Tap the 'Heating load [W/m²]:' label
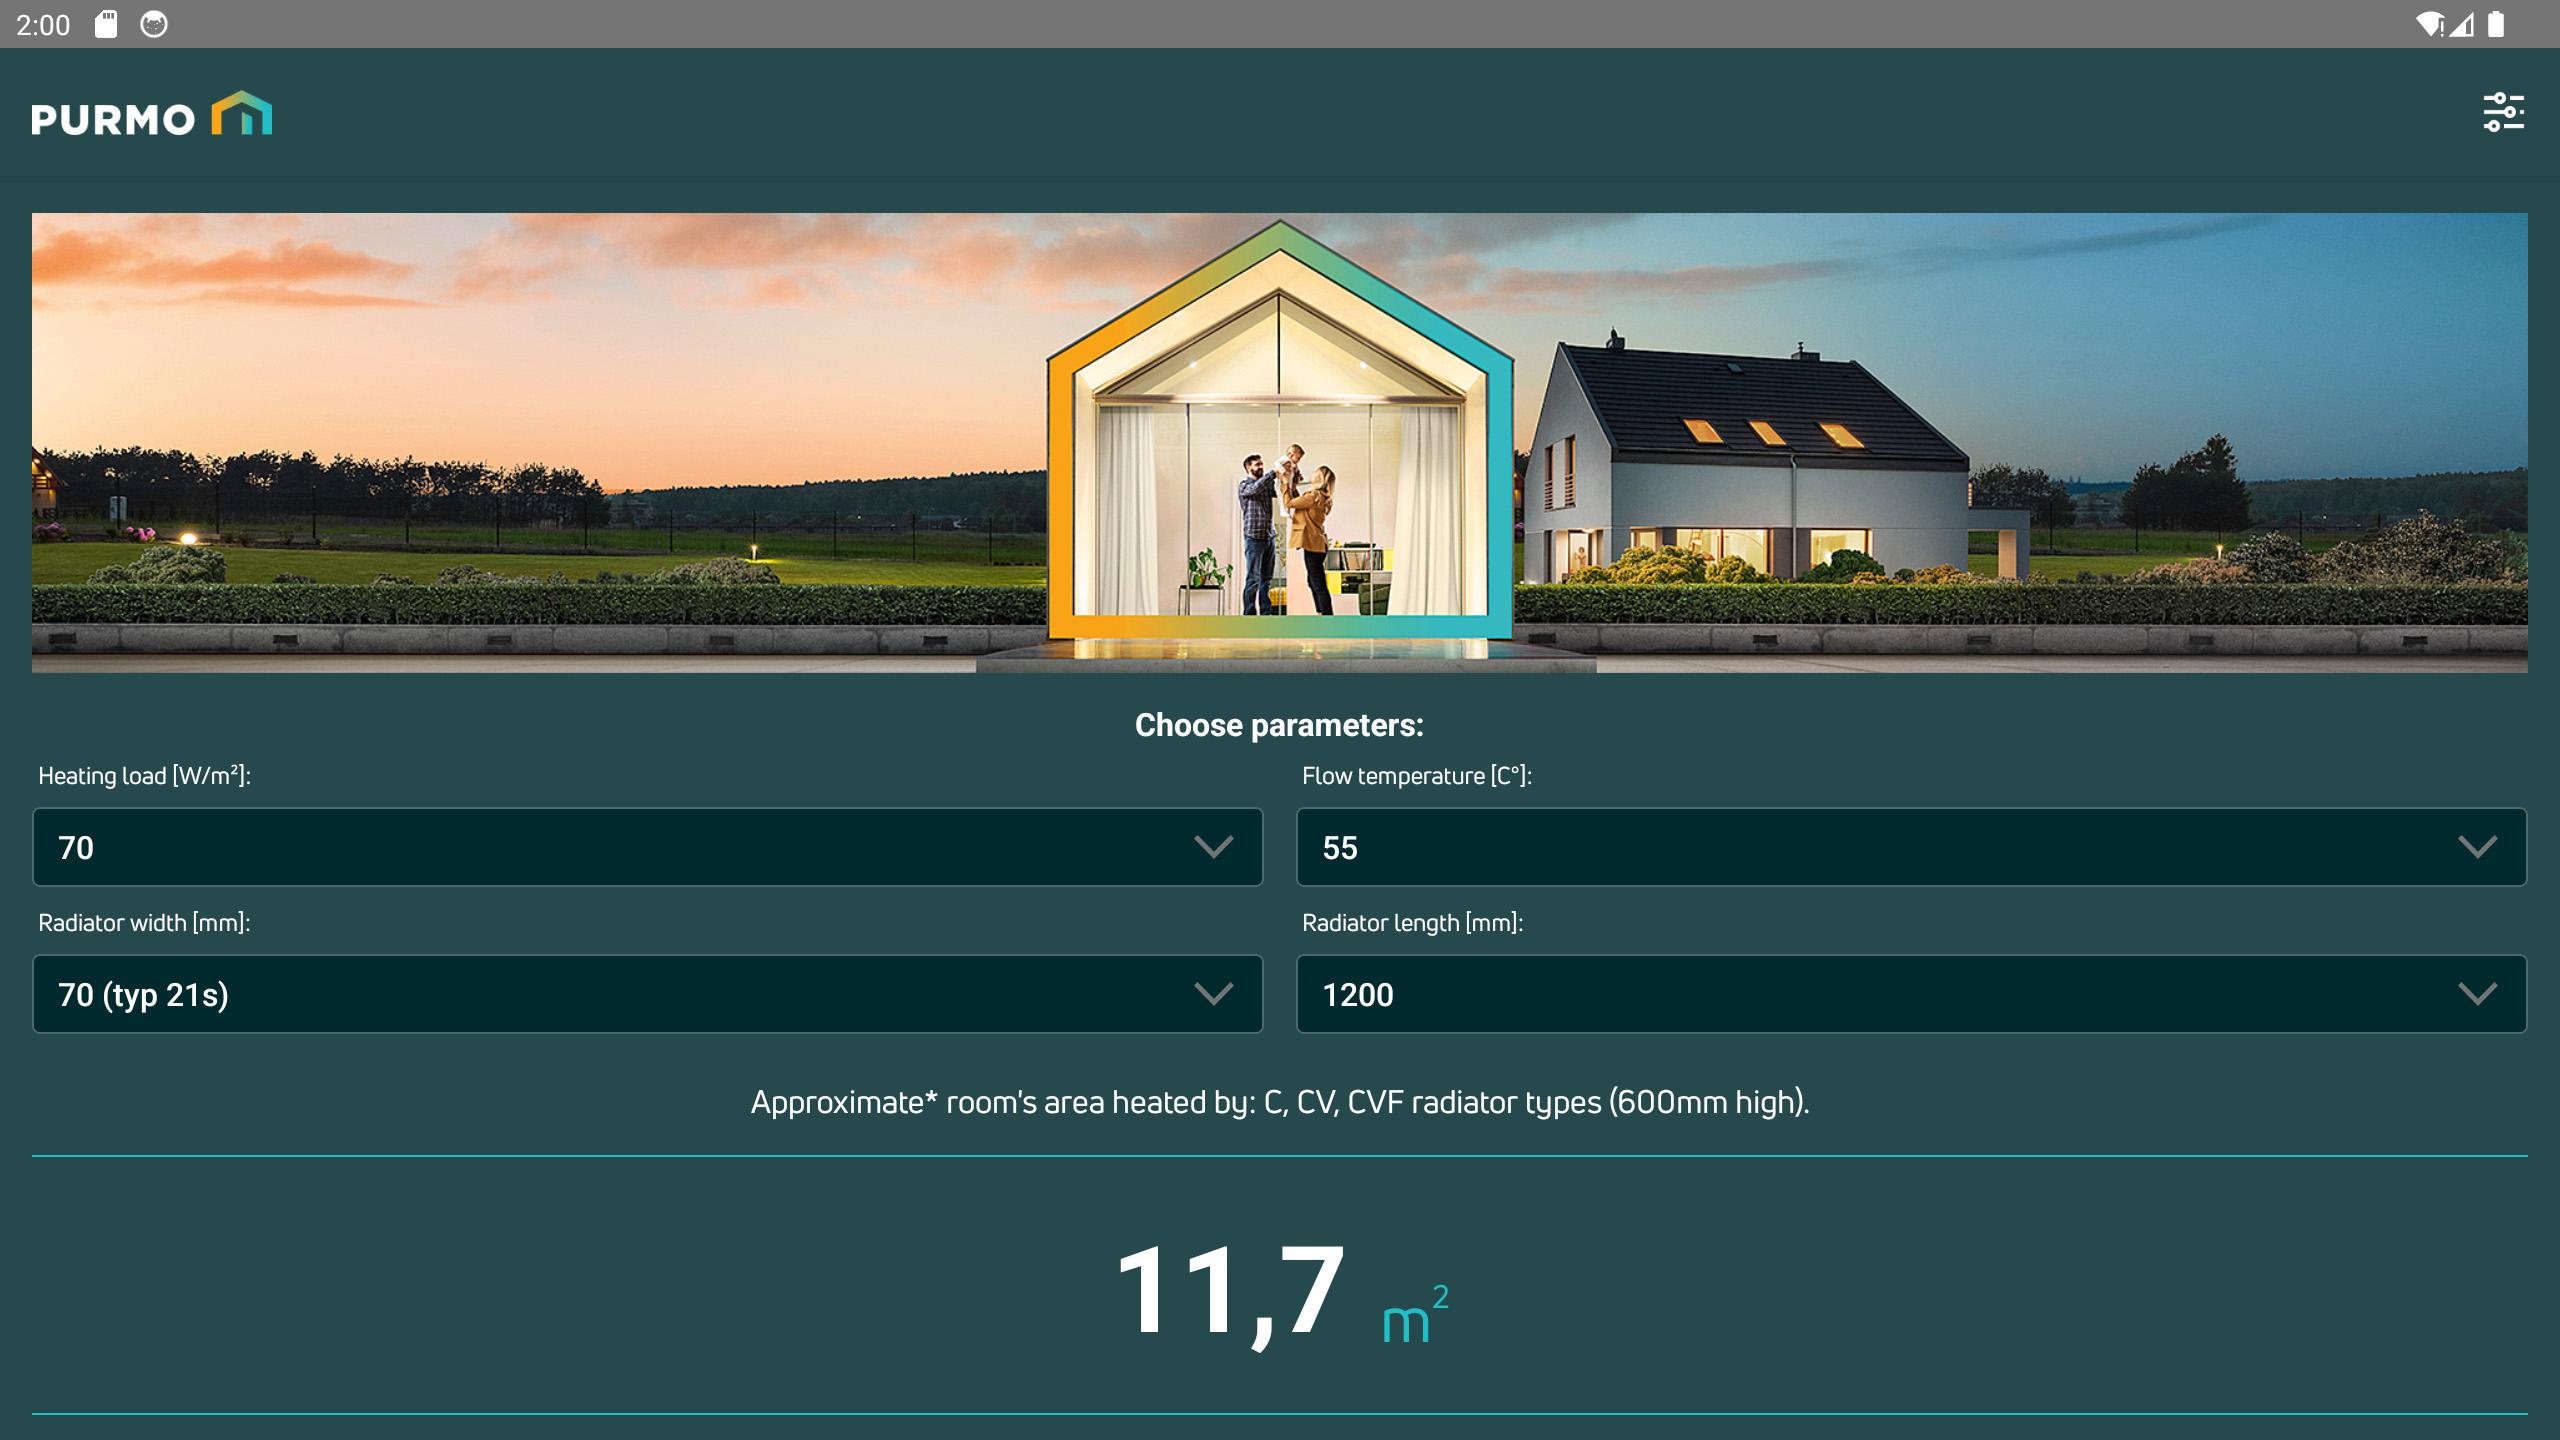This screenshot has height=1440, width=2560. coord(144,776)
